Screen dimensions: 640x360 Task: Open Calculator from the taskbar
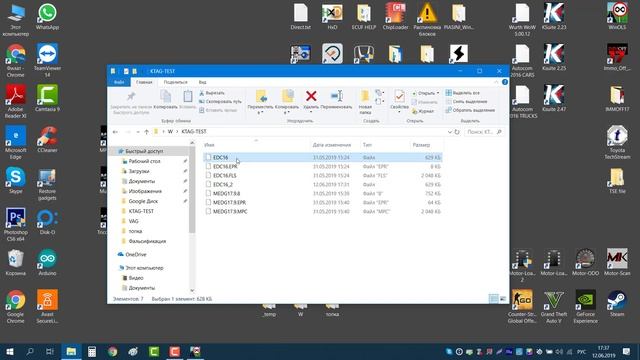92,351
